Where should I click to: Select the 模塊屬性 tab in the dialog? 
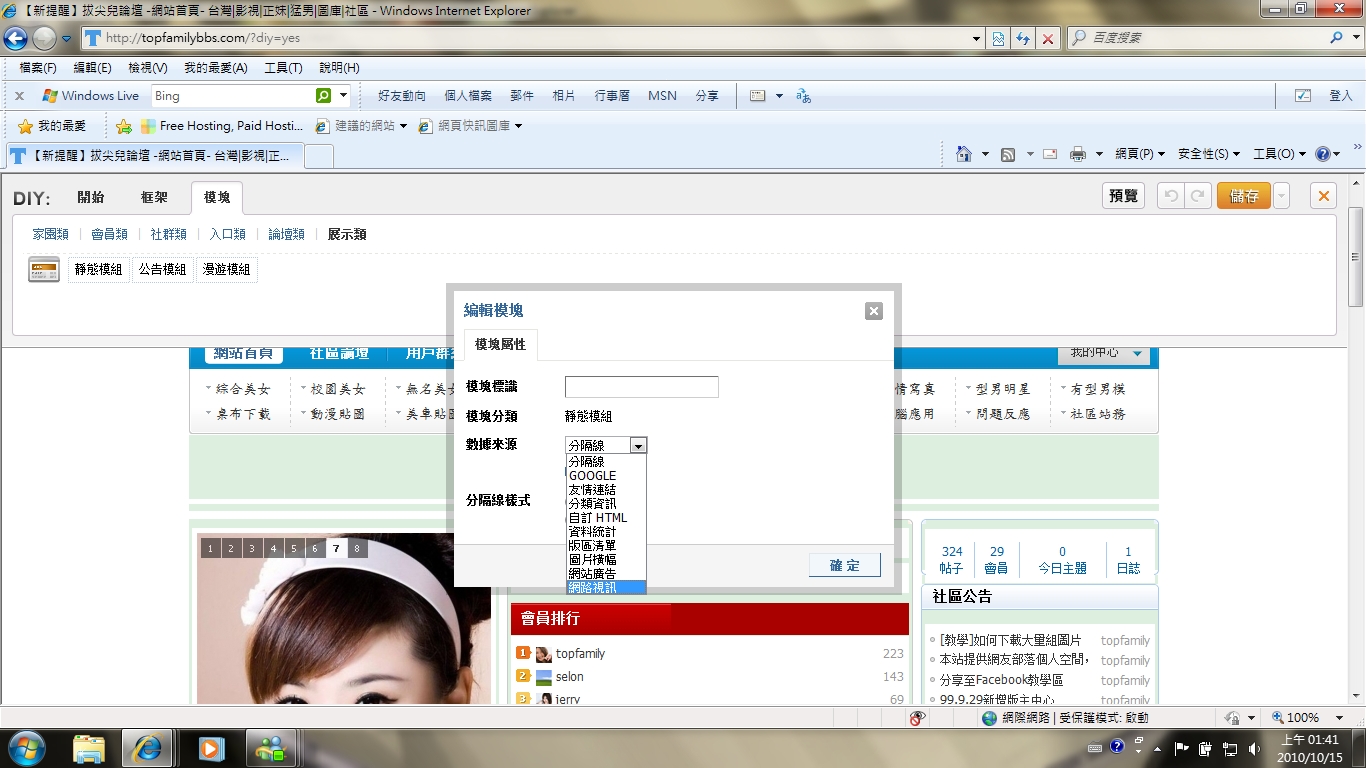[500, 344]
